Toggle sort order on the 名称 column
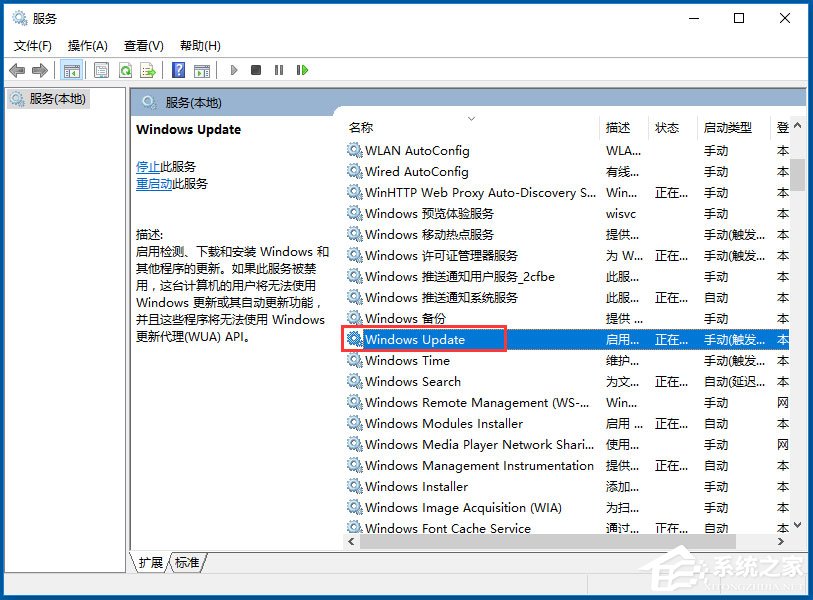Screen dimensions: 813x600 click(360, 128)
